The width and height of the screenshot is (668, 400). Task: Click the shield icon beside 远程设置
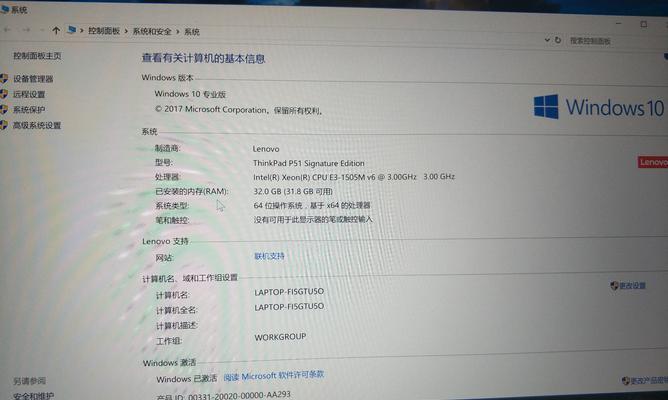[x=4, y=94]
